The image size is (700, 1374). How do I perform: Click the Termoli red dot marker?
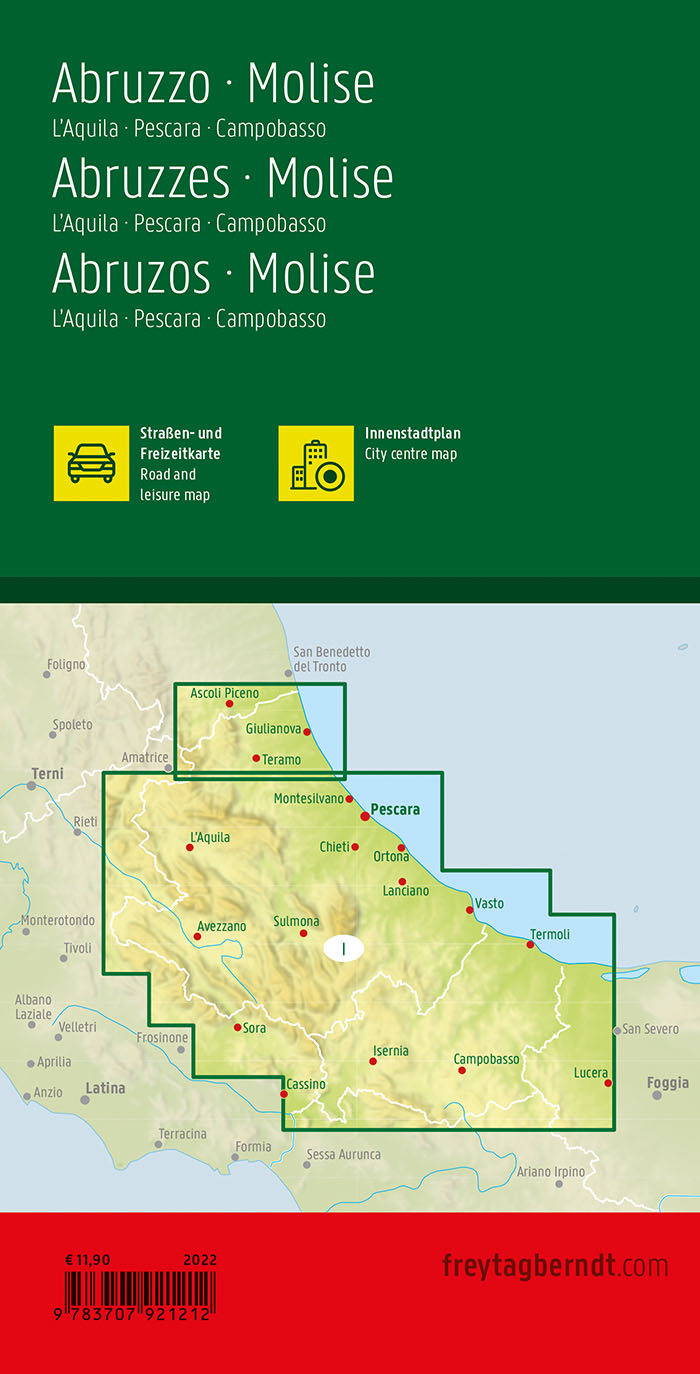[531, 945]
